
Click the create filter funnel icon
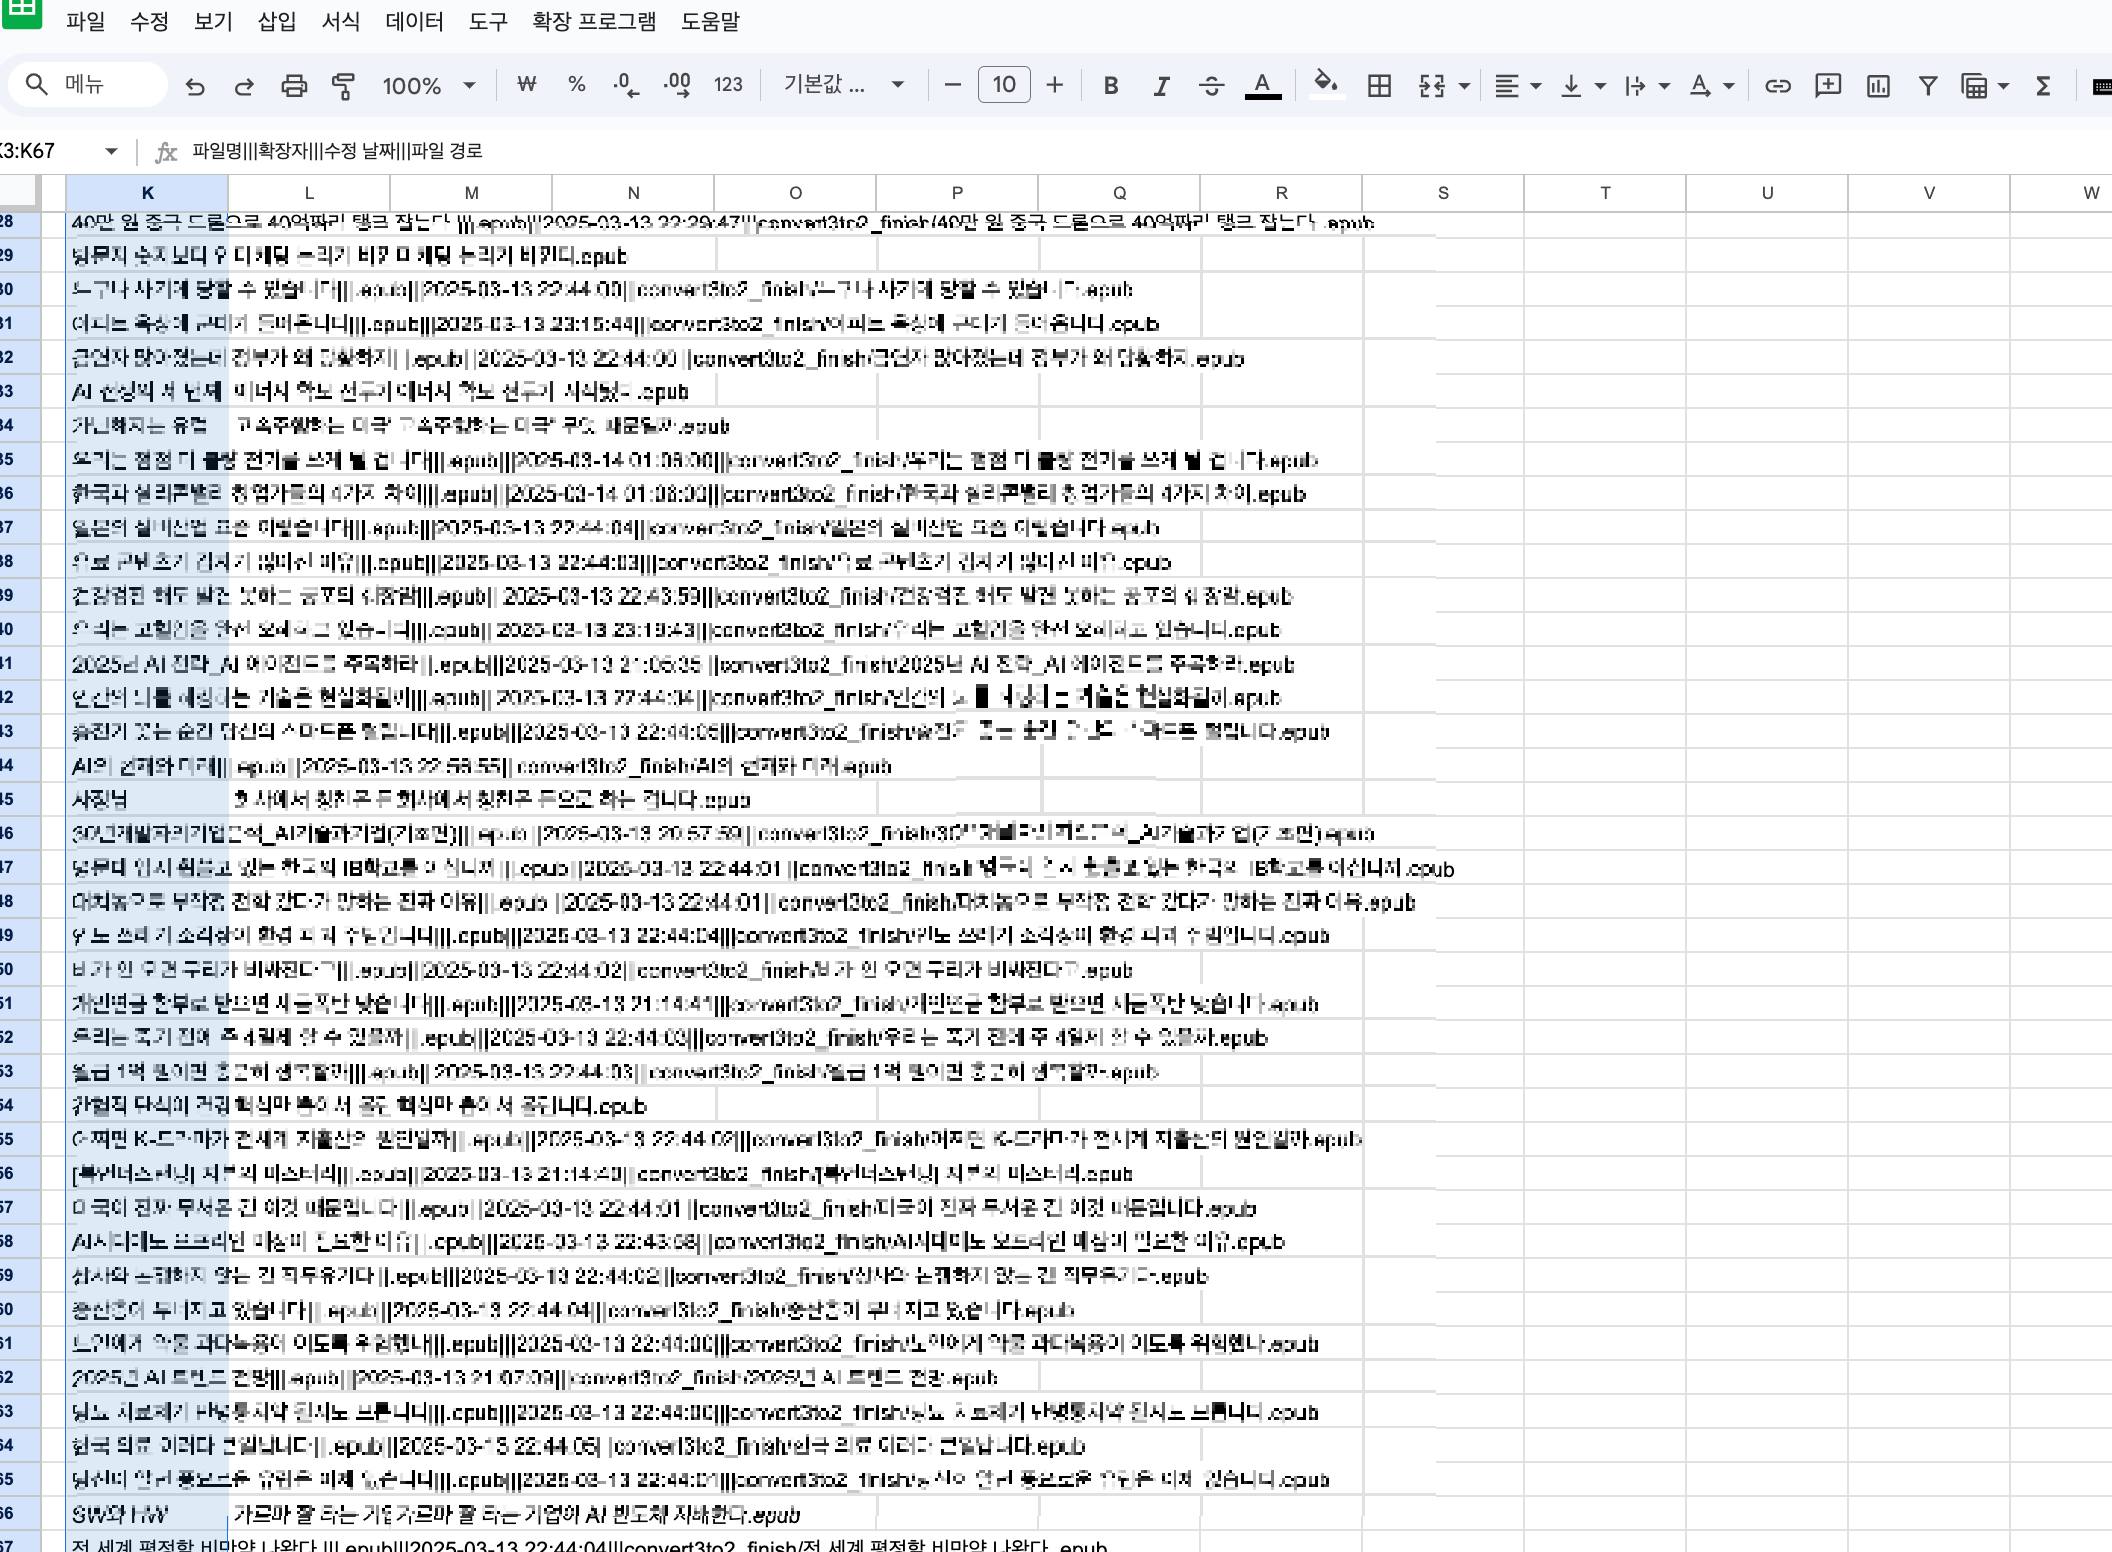[1928, 86]
